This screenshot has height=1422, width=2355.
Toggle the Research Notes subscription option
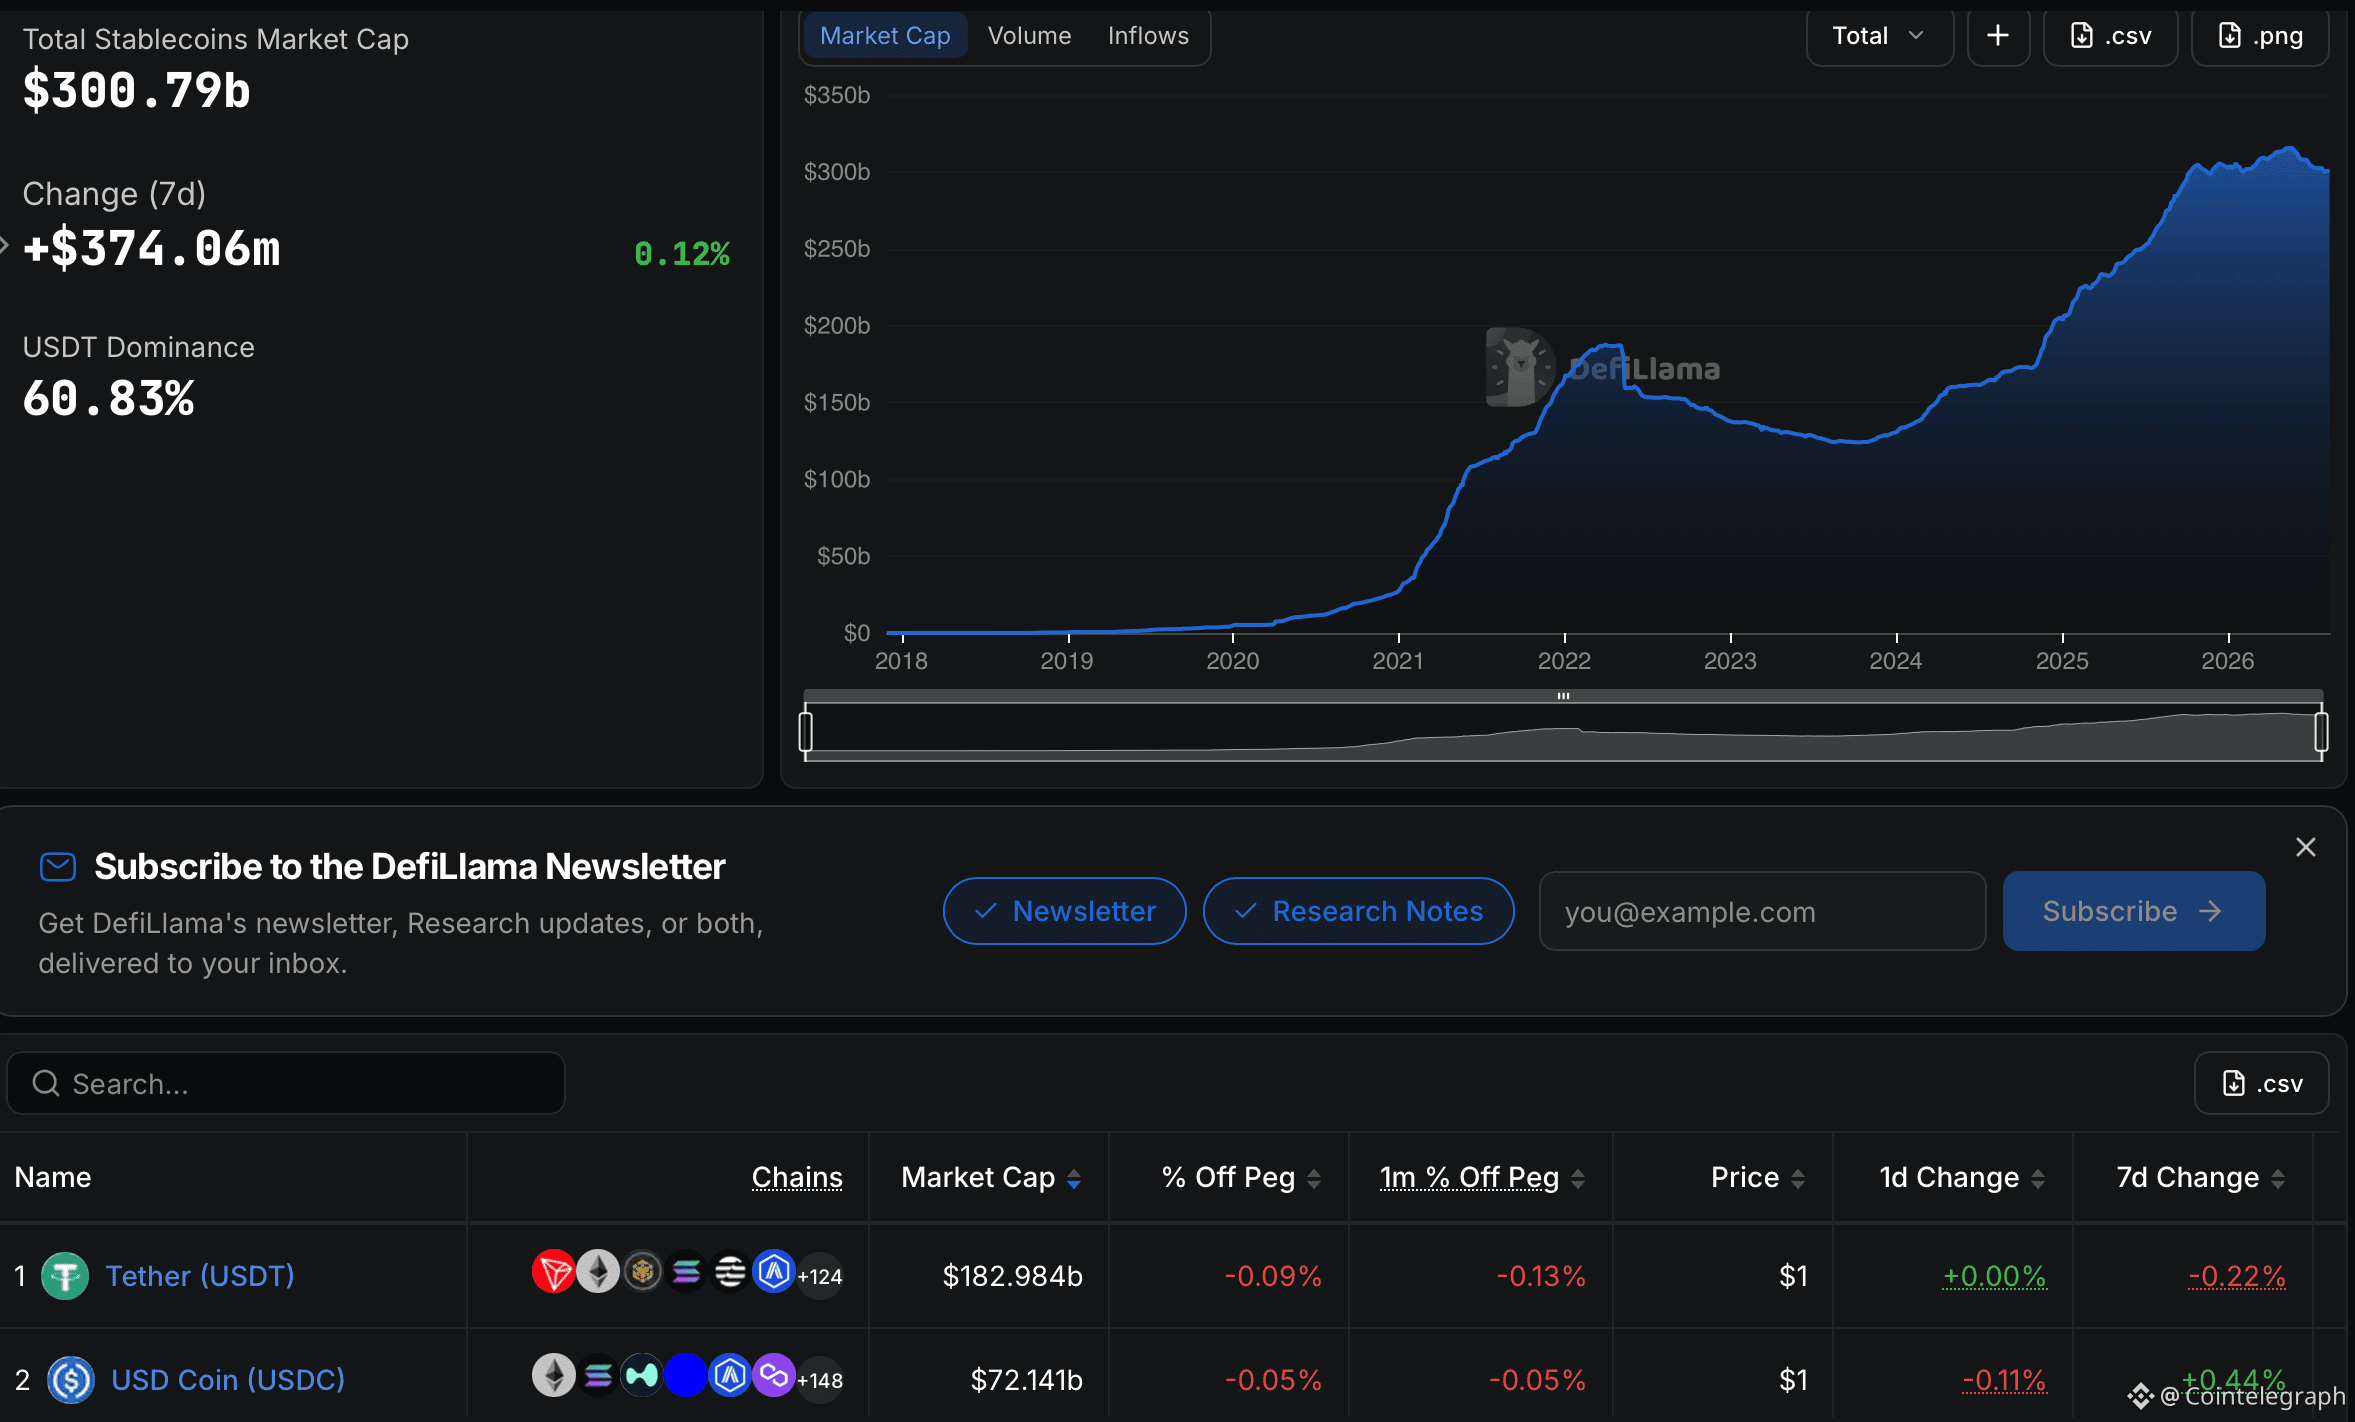(1358, 911)
